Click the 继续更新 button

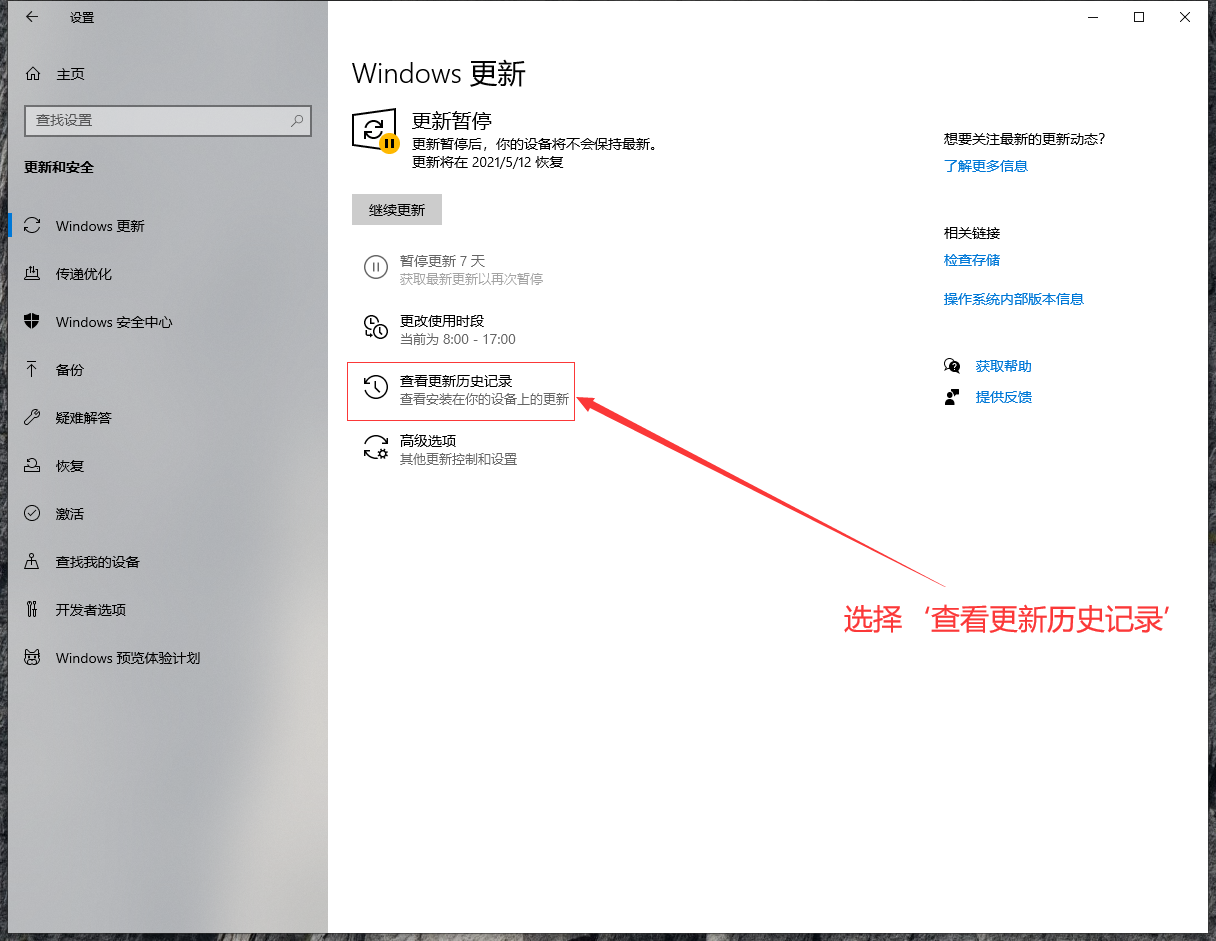coord(397,210)
